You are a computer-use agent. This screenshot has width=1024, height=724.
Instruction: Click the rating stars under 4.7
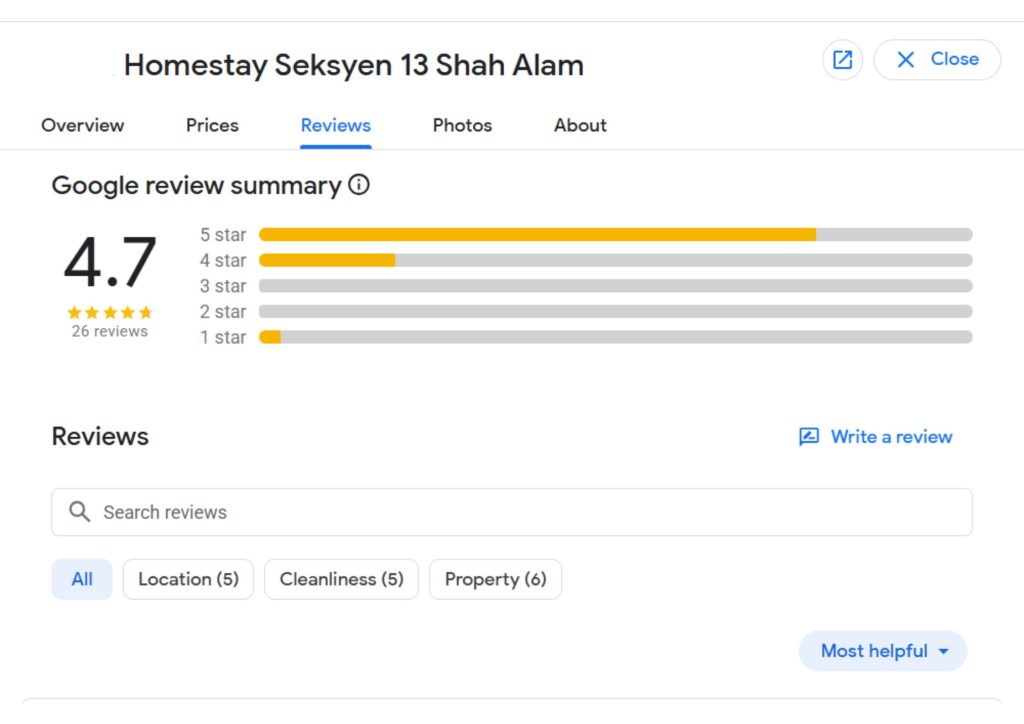tap(109, 312)
